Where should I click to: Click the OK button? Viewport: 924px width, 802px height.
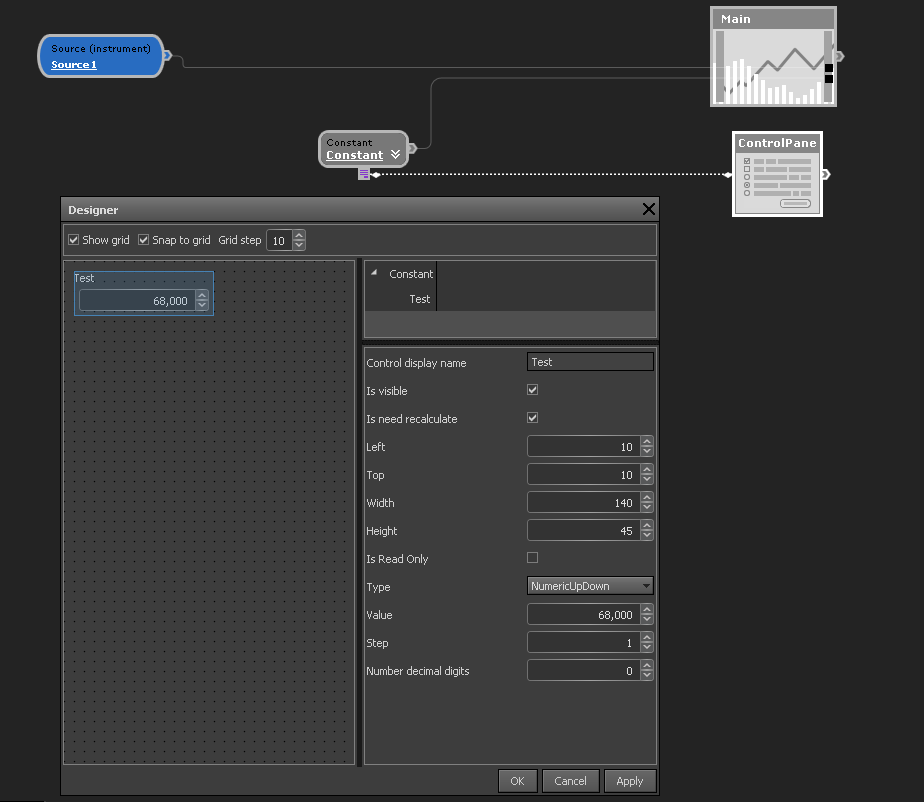pos(517,781)
